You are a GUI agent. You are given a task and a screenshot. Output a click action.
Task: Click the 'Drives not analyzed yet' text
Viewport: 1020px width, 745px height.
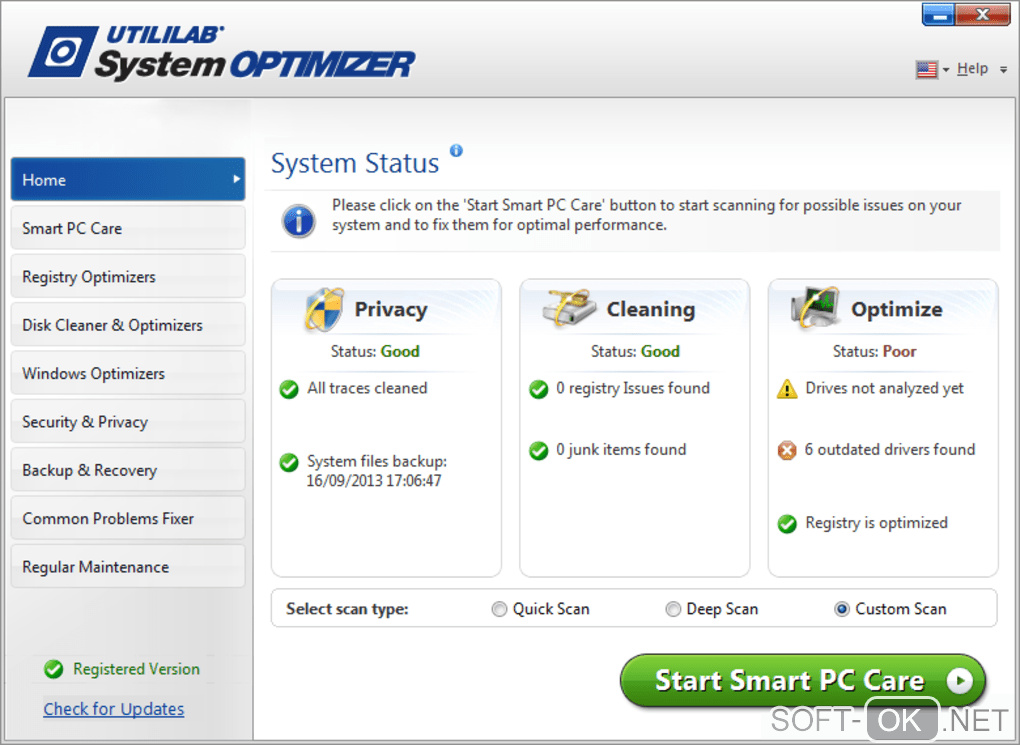885,388
